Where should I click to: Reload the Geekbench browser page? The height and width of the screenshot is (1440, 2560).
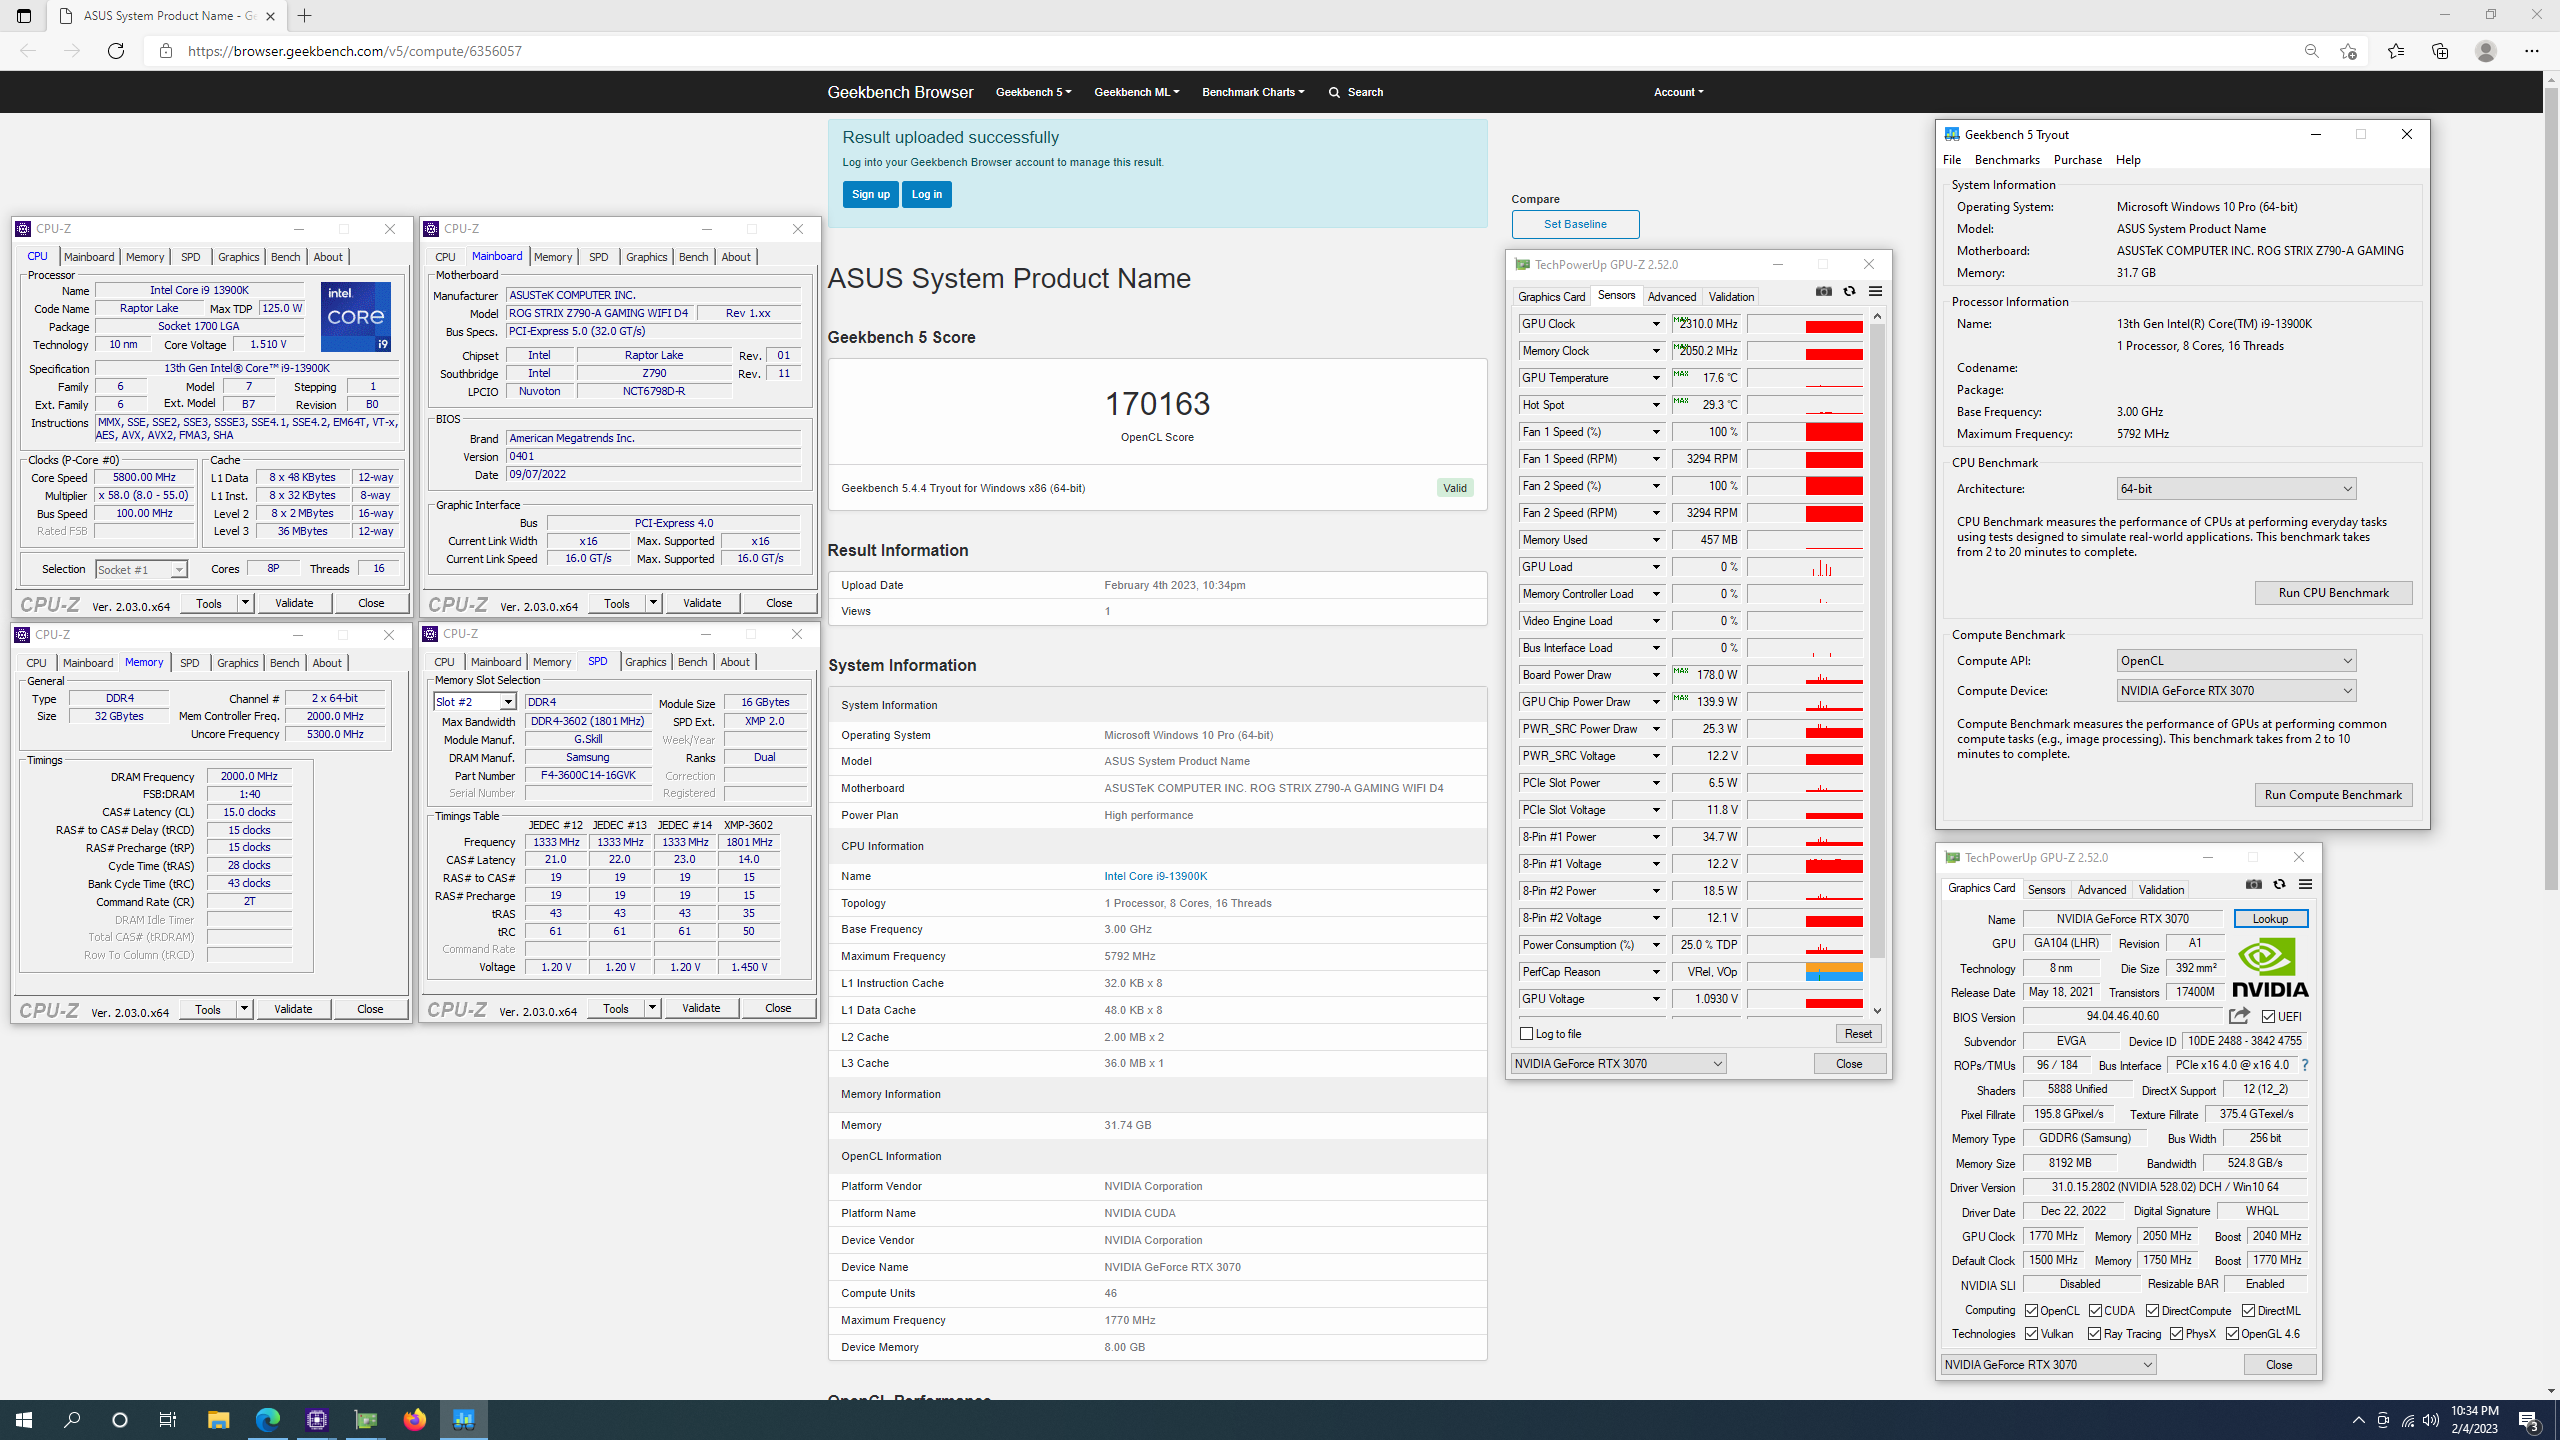116,51
